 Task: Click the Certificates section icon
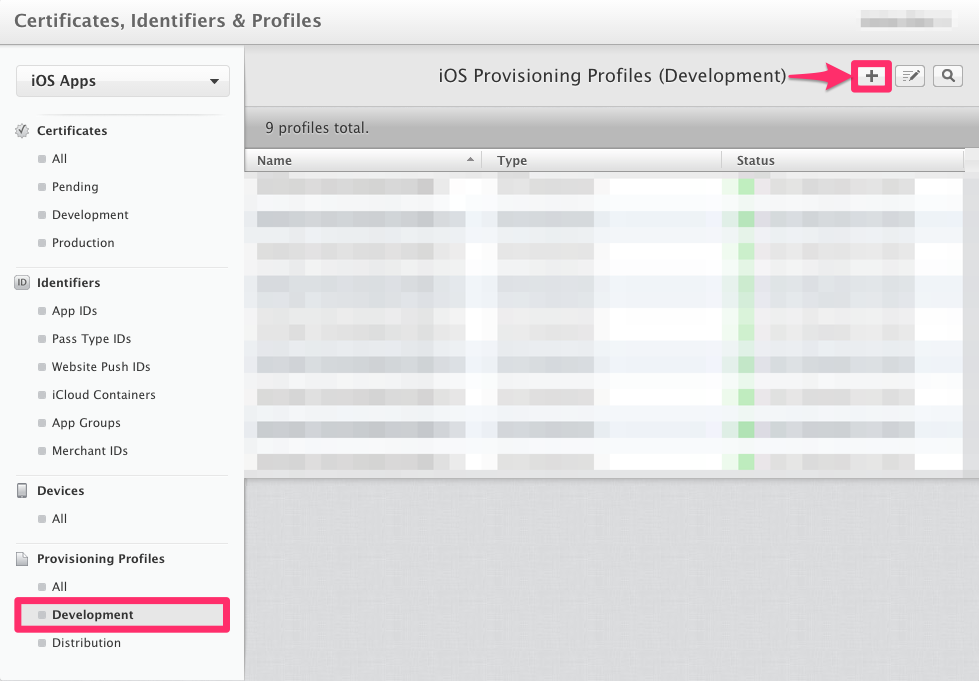click(x=22, y=131)
